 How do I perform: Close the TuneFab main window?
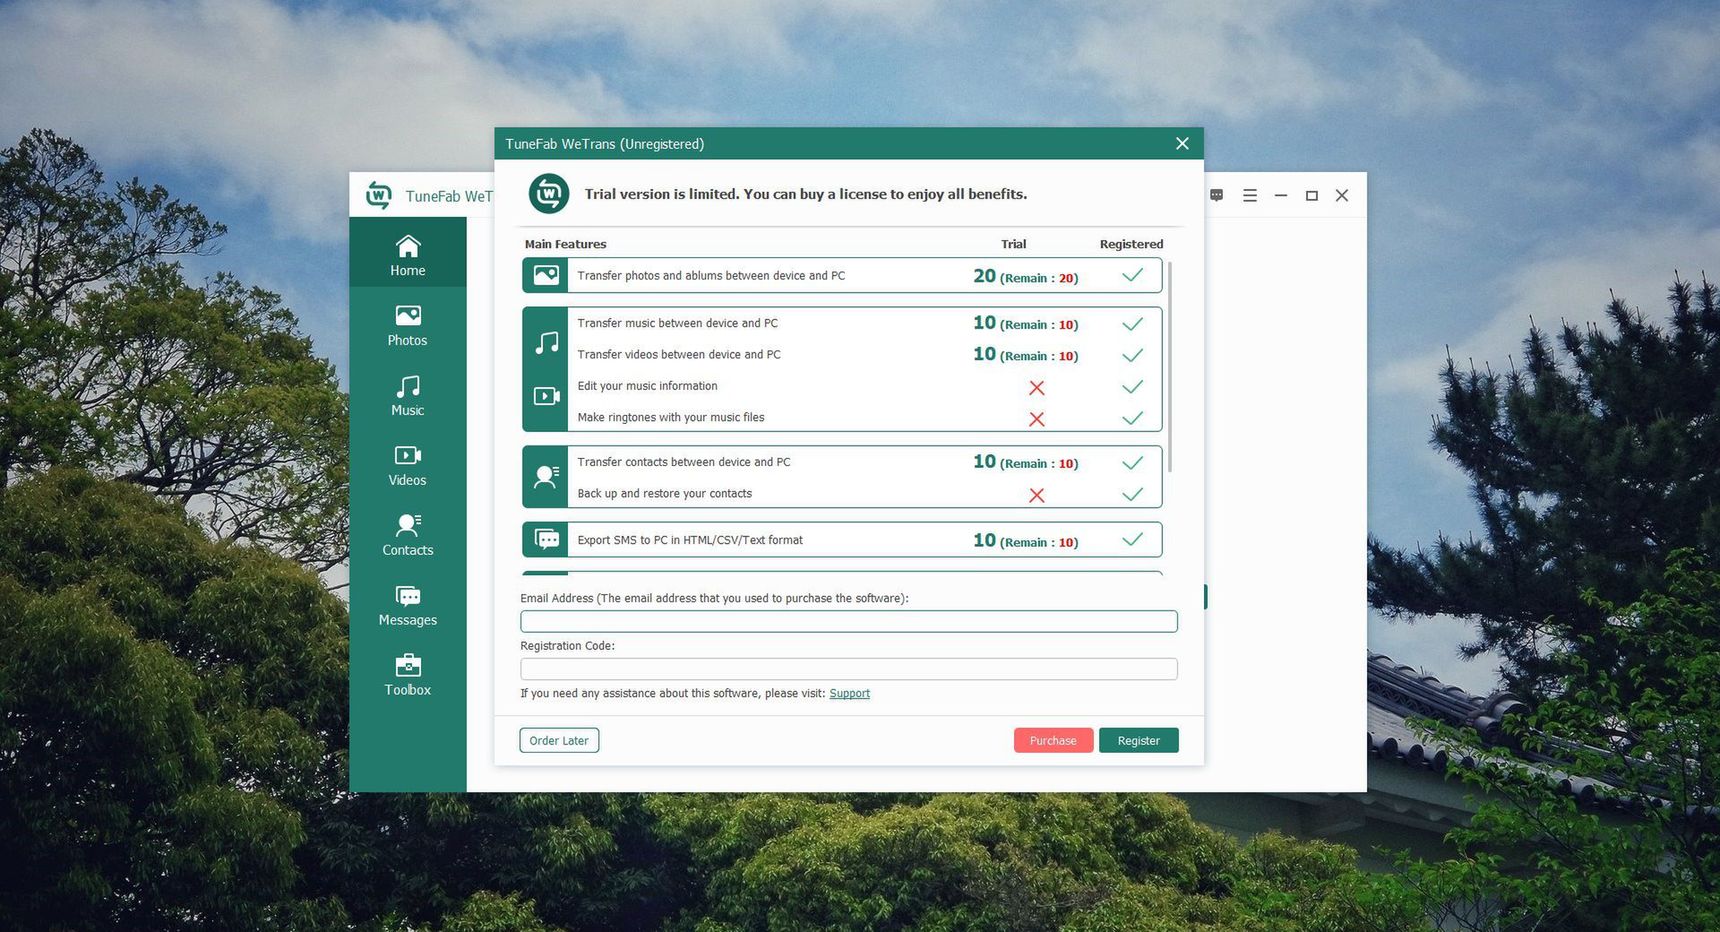point(1342,195)
